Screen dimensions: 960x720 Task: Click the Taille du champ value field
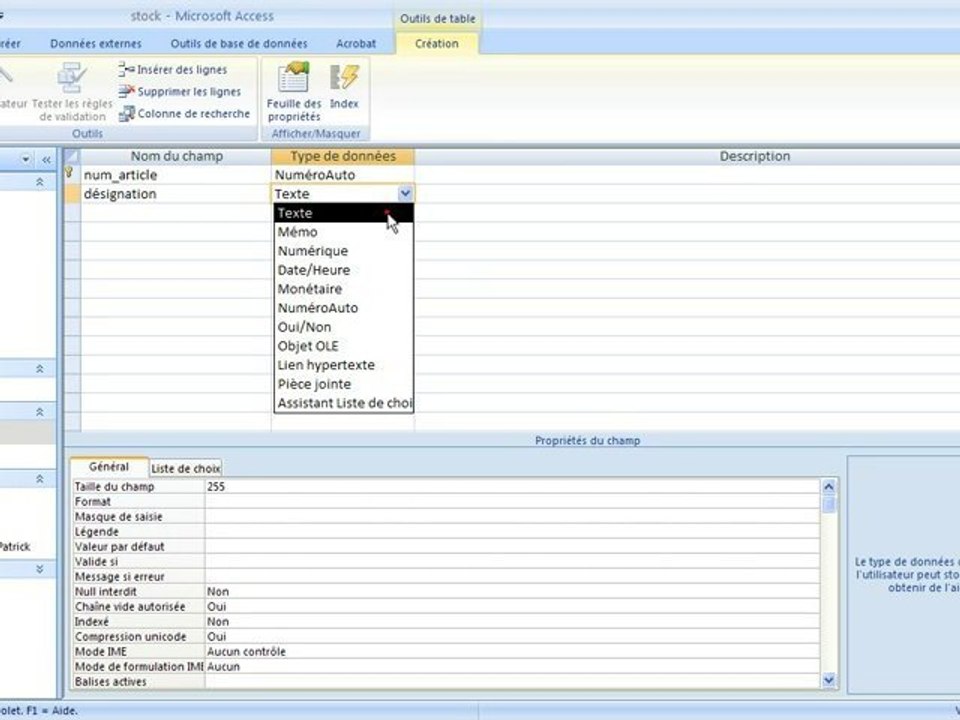point(512,487)
